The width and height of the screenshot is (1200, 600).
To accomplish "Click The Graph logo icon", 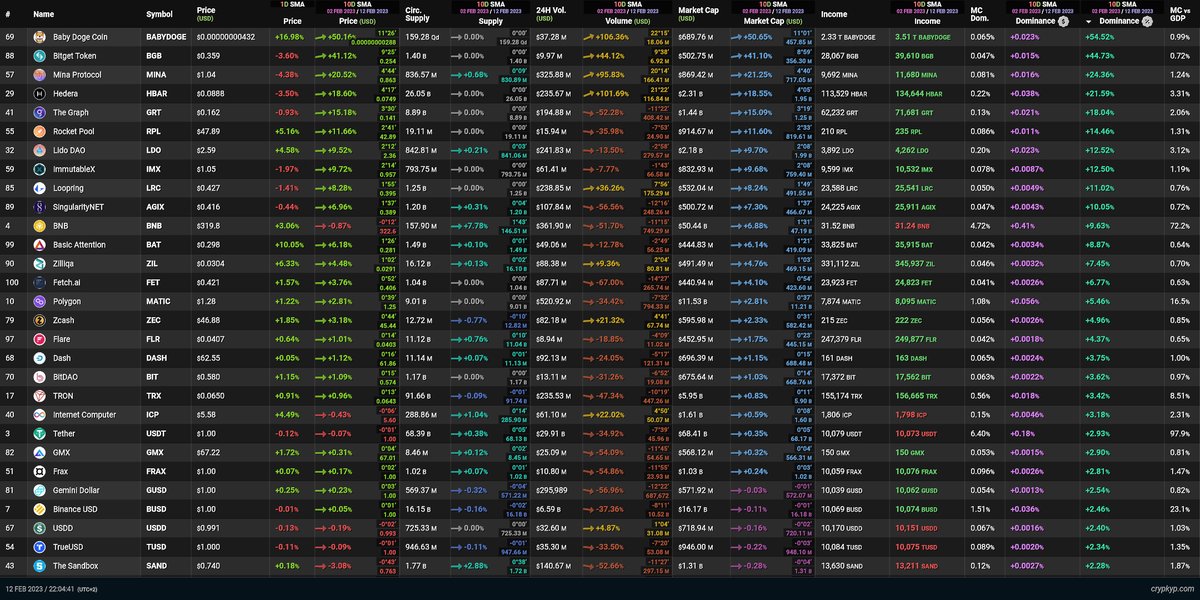I will point(39,112).
